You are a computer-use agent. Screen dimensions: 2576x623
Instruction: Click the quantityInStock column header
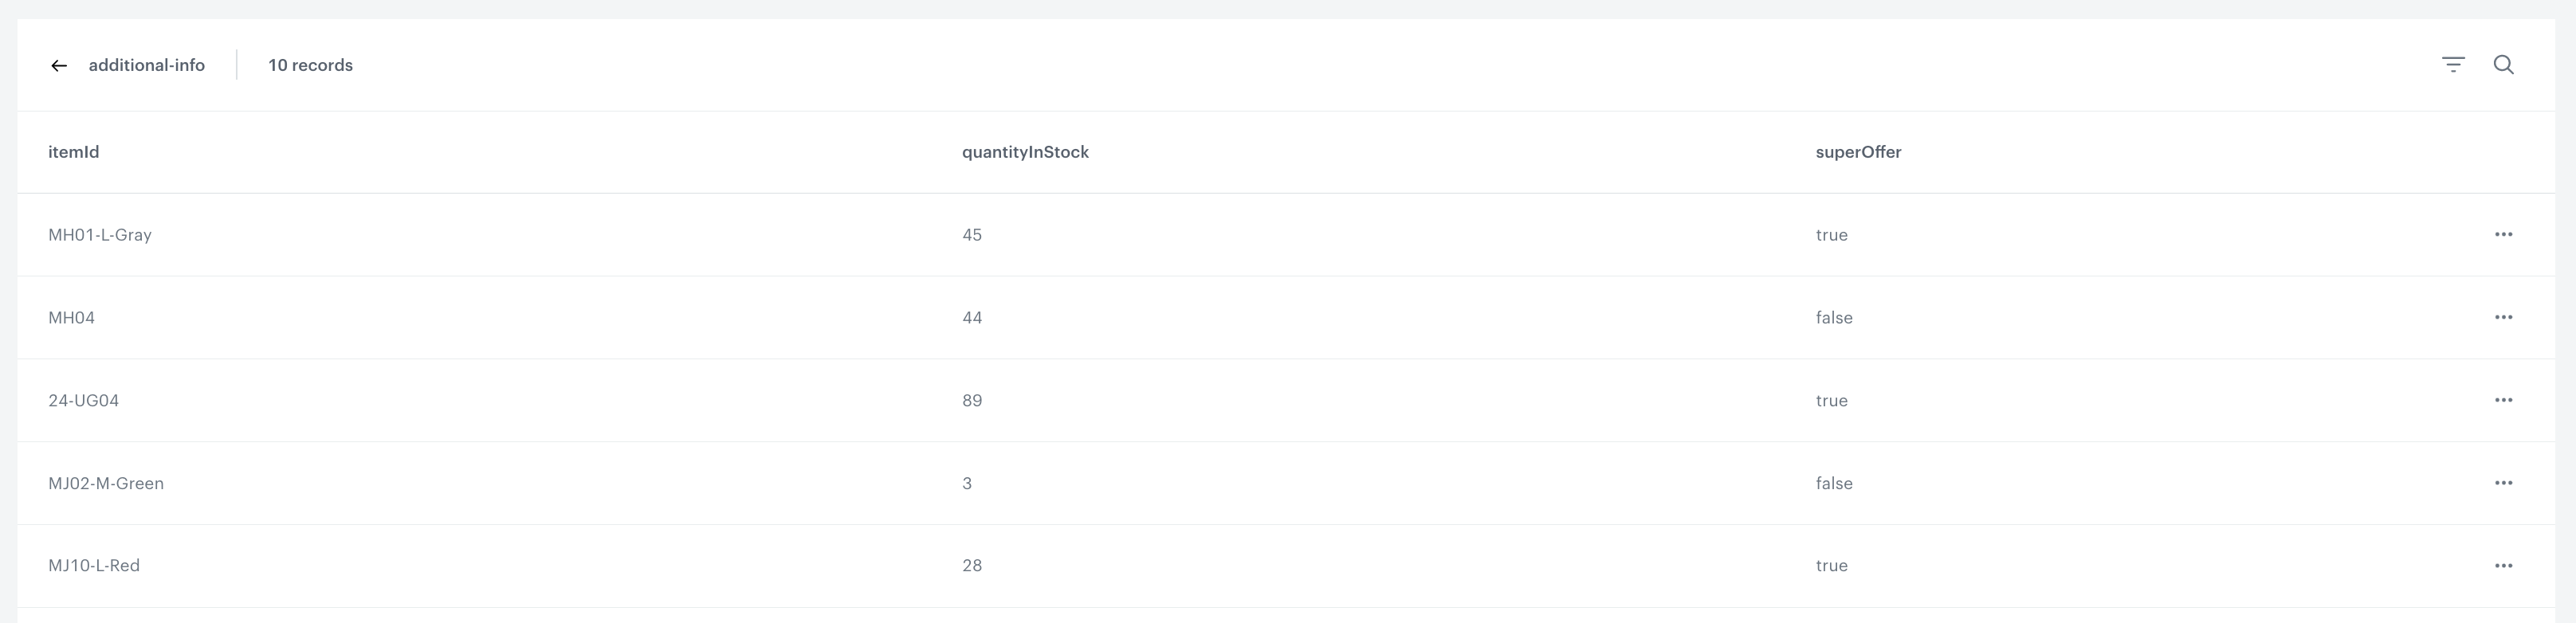1025,152
